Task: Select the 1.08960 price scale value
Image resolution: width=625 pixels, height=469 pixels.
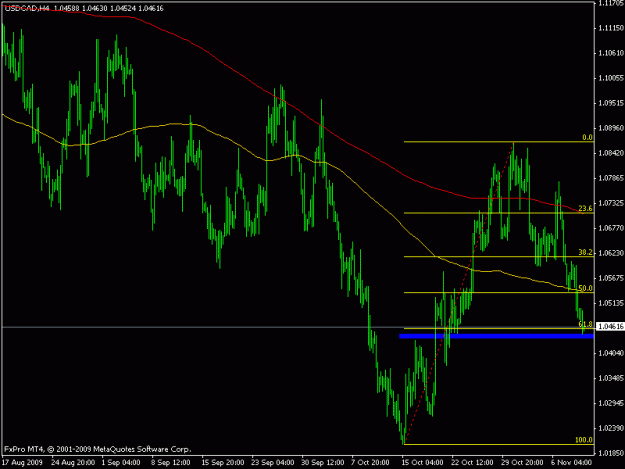Action: coord(611,128)
